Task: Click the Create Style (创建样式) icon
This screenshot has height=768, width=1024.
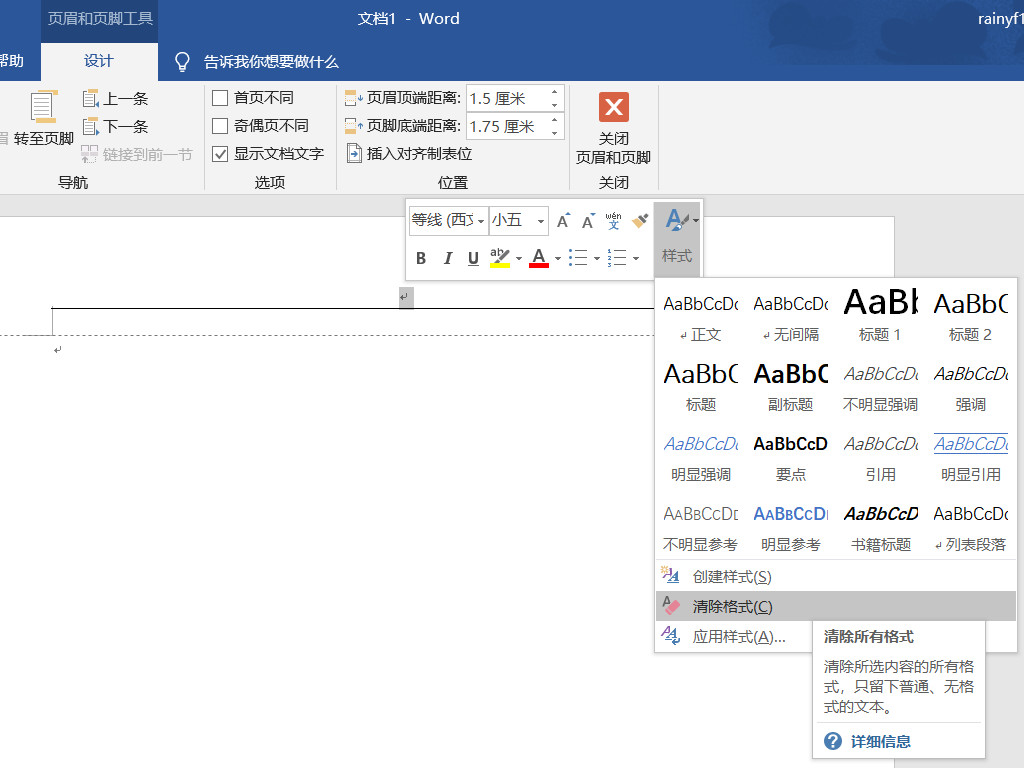Action: coord(671,575)
